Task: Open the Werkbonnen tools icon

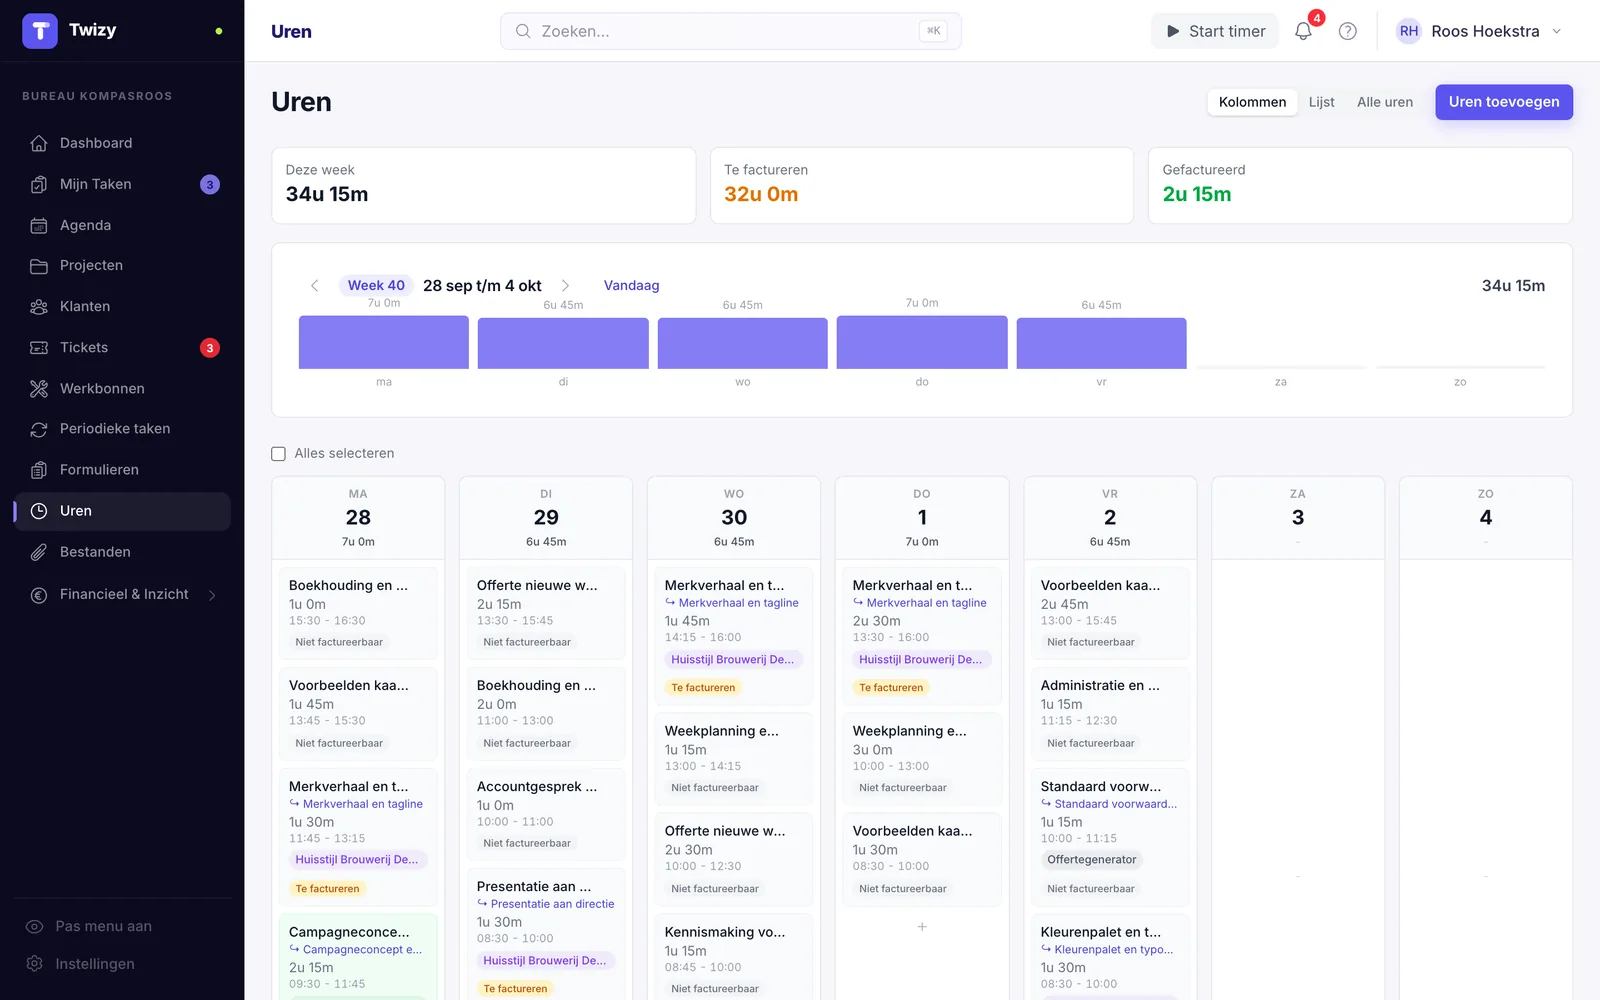Action: click(x=39, y=388)
